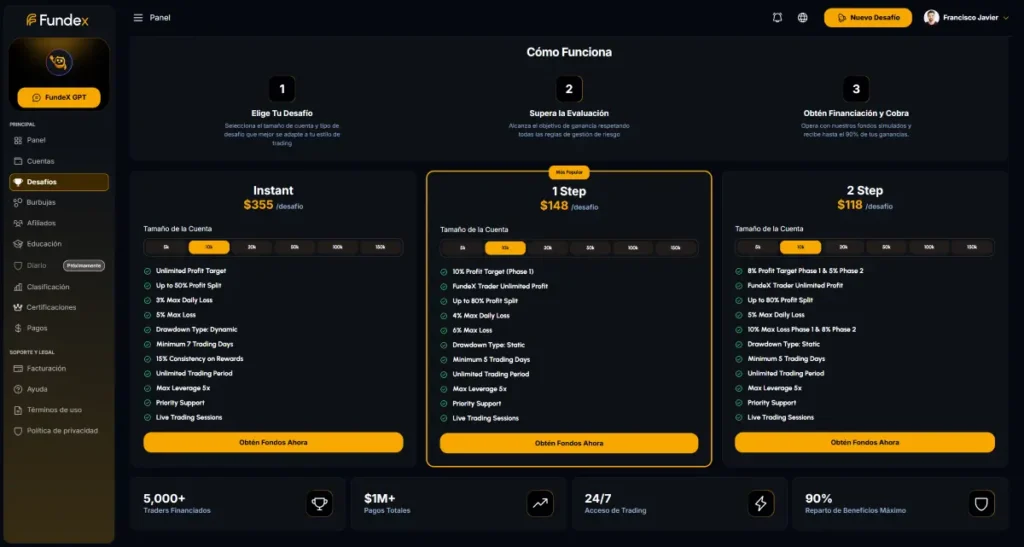Select 100k account size for 1 Step plan

(x=633, y=248)
